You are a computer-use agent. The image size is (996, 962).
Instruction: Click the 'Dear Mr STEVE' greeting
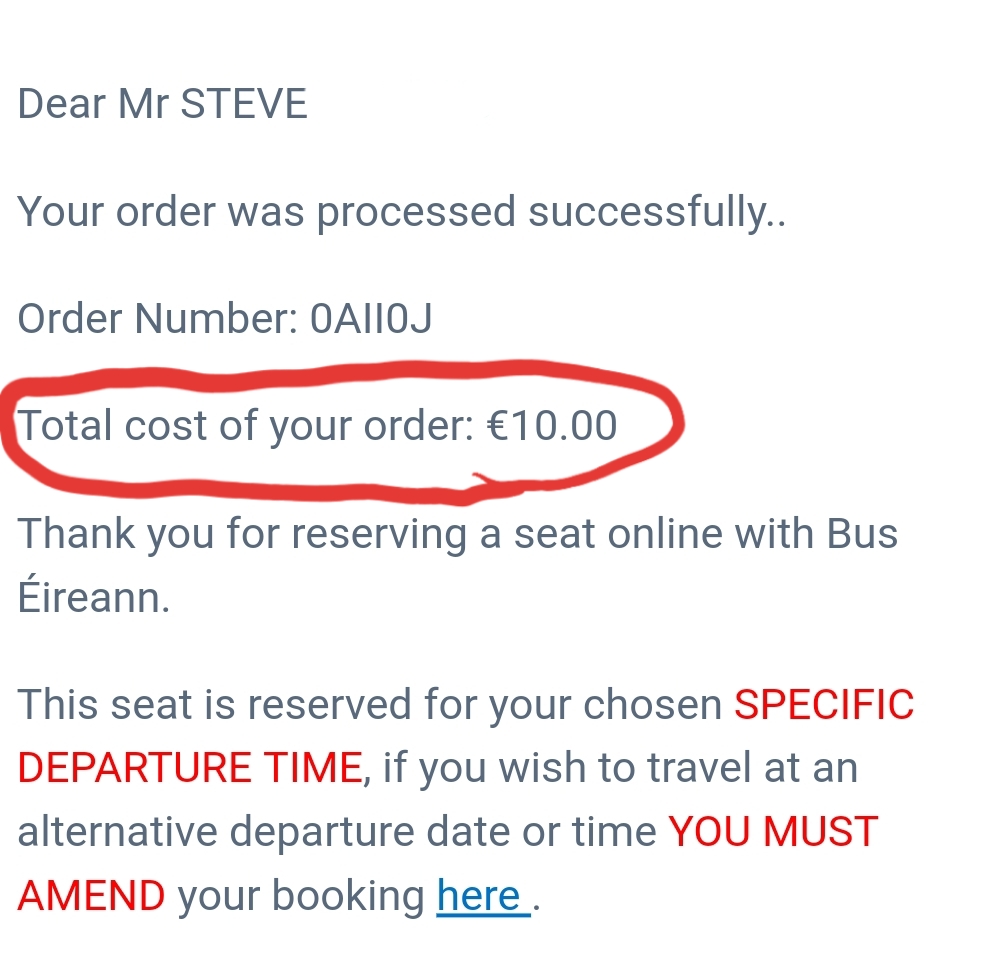(x=162, y=104)
